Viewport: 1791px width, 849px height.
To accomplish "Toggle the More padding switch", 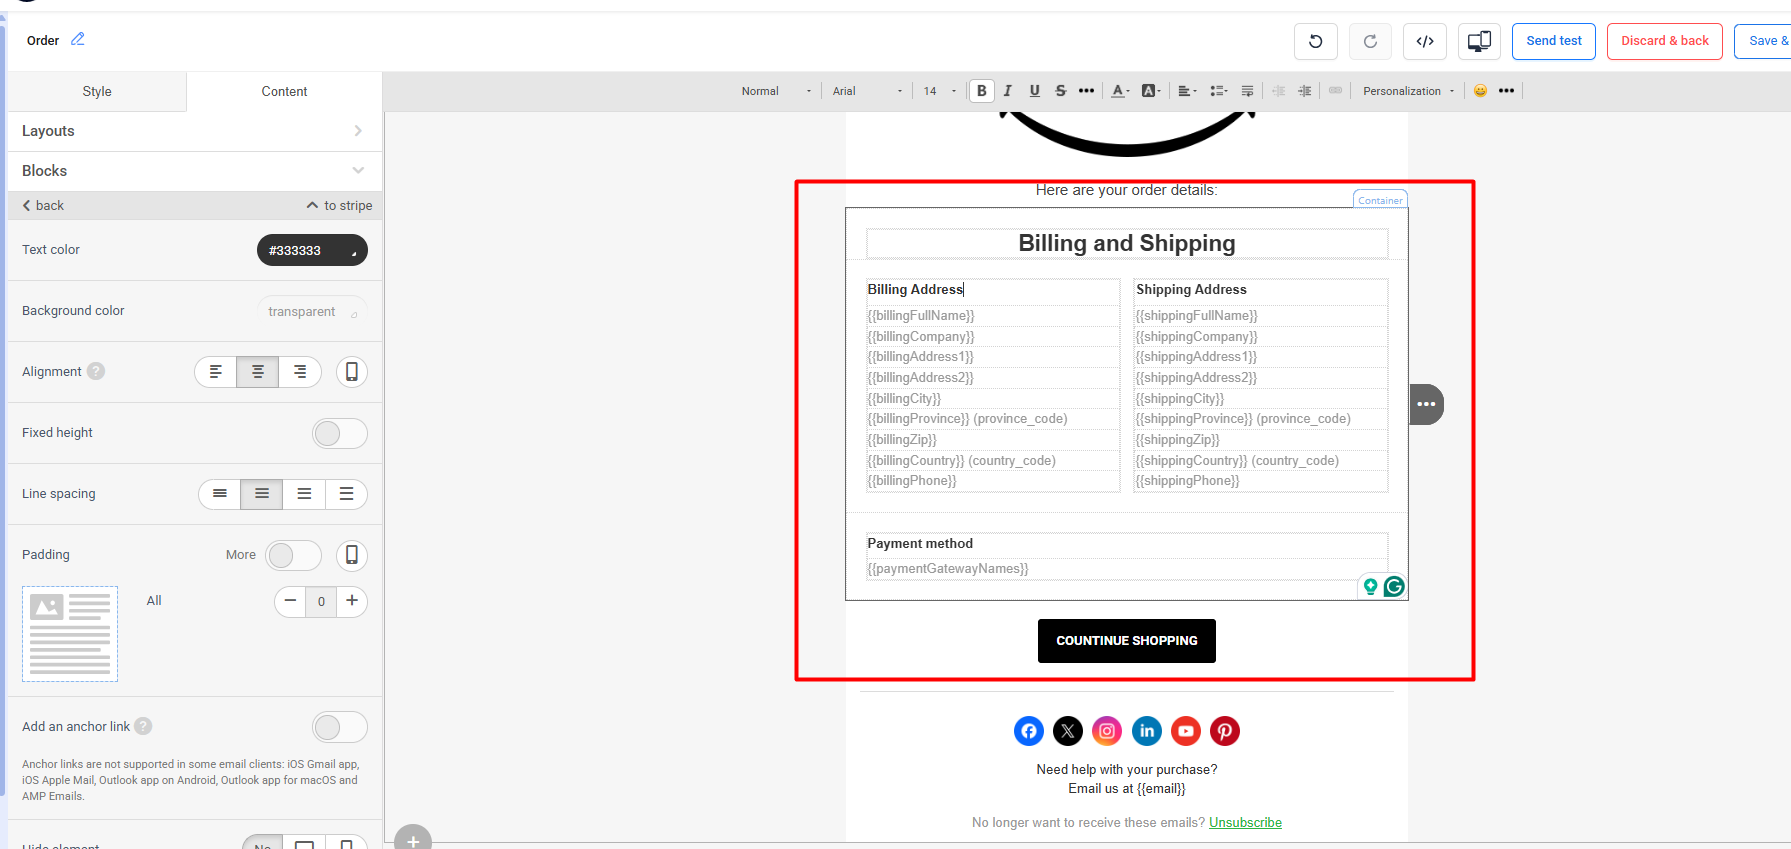I will point(293,555).
